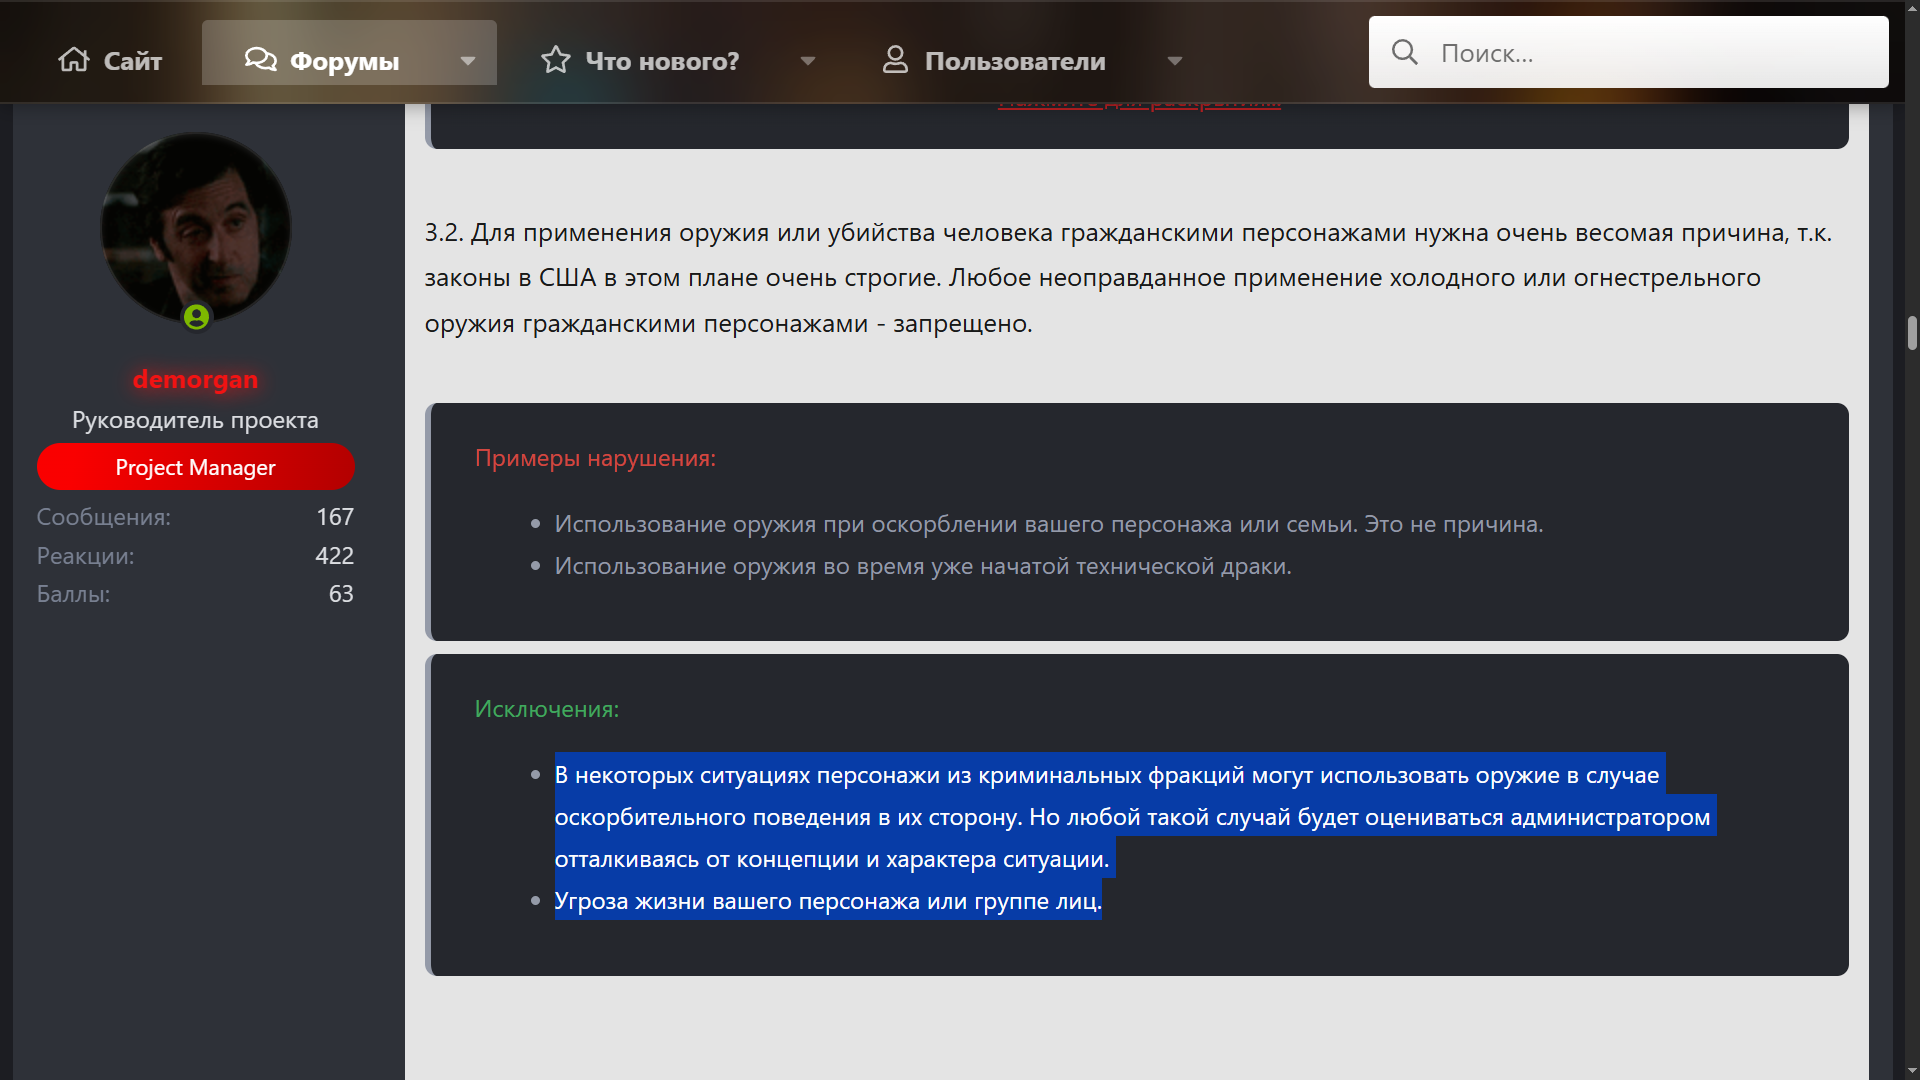The image size is (1920, 1080).
Task: Select the Форумы tab
Action: coord(344,61)
